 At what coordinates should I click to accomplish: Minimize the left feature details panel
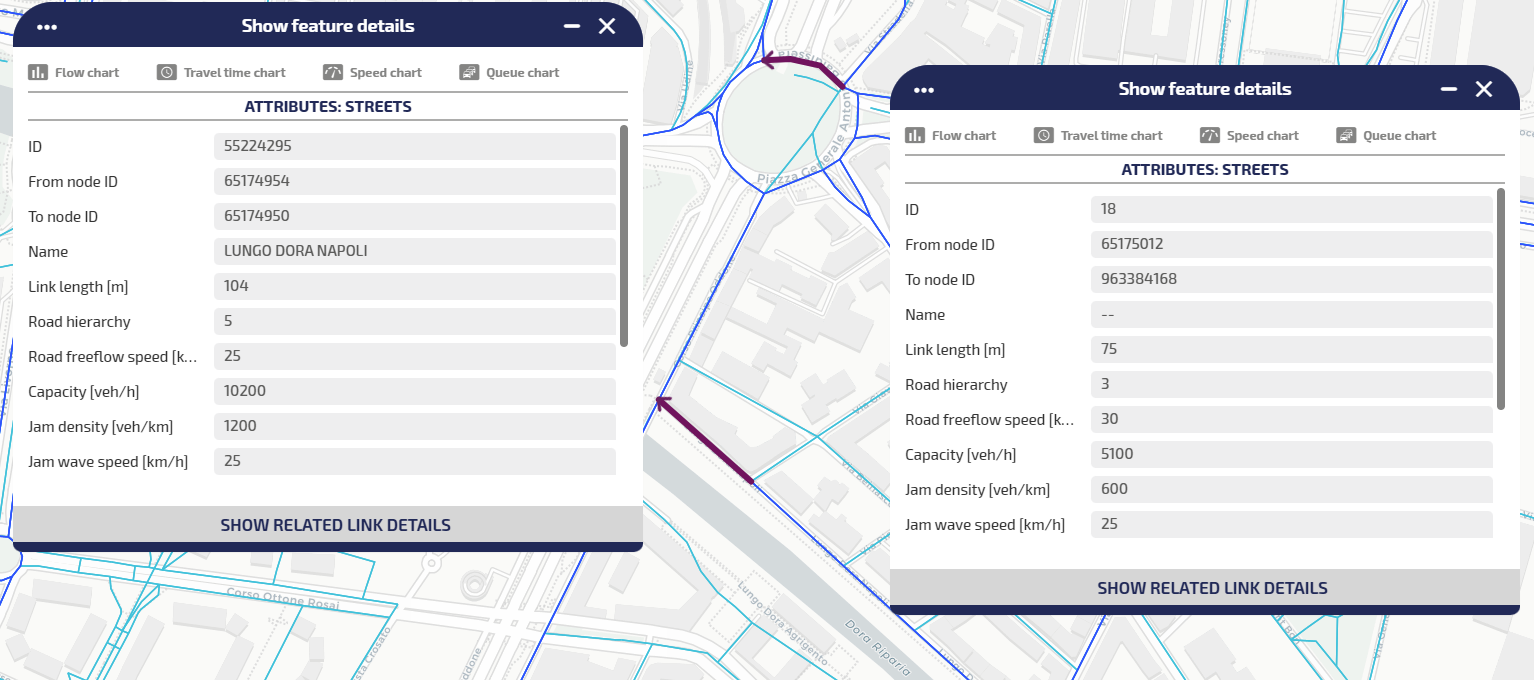pyautogui.click(x=572, y=27)
